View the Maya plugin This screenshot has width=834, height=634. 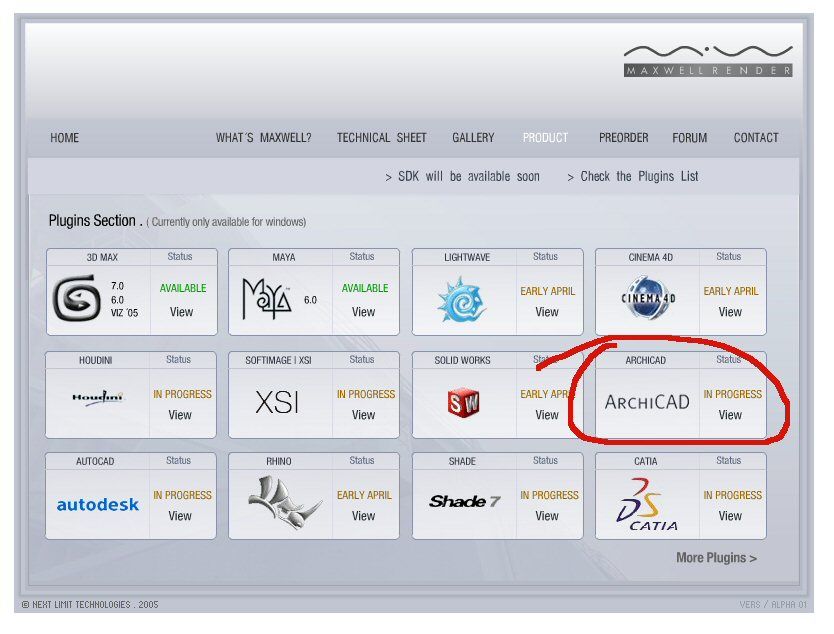(363, 312)
